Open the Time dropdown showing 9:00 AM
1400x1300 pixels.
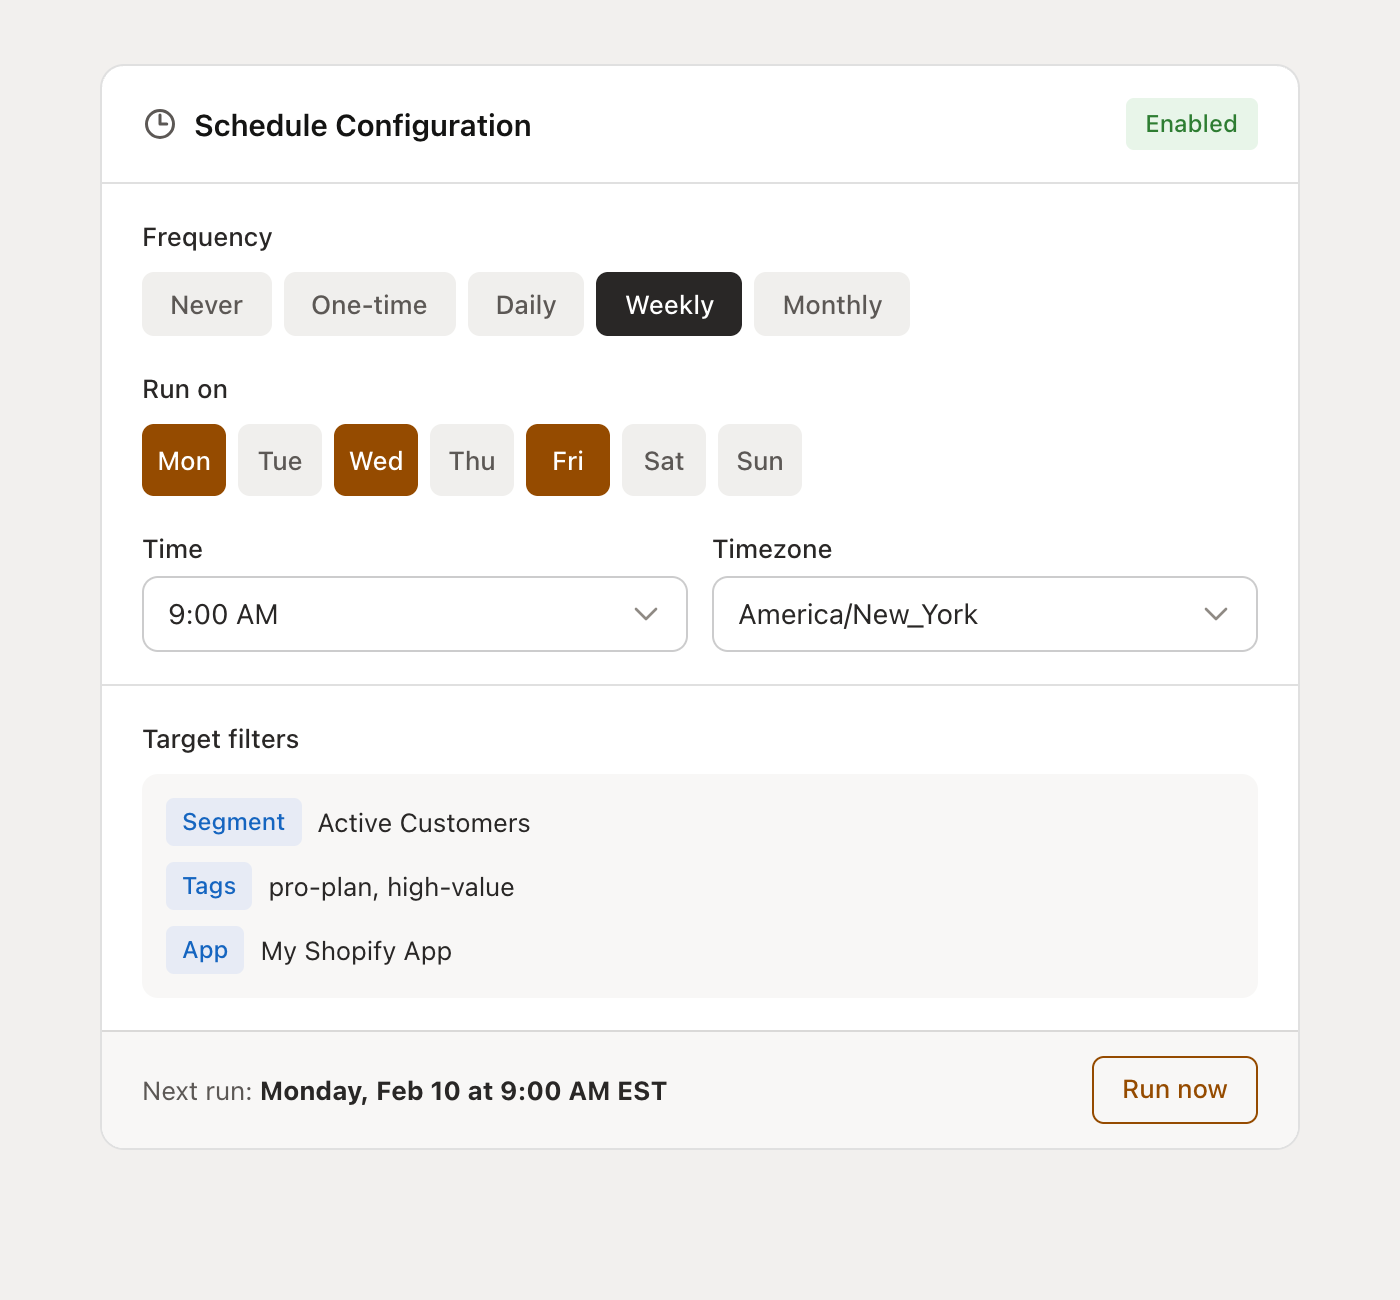[414, 614]
